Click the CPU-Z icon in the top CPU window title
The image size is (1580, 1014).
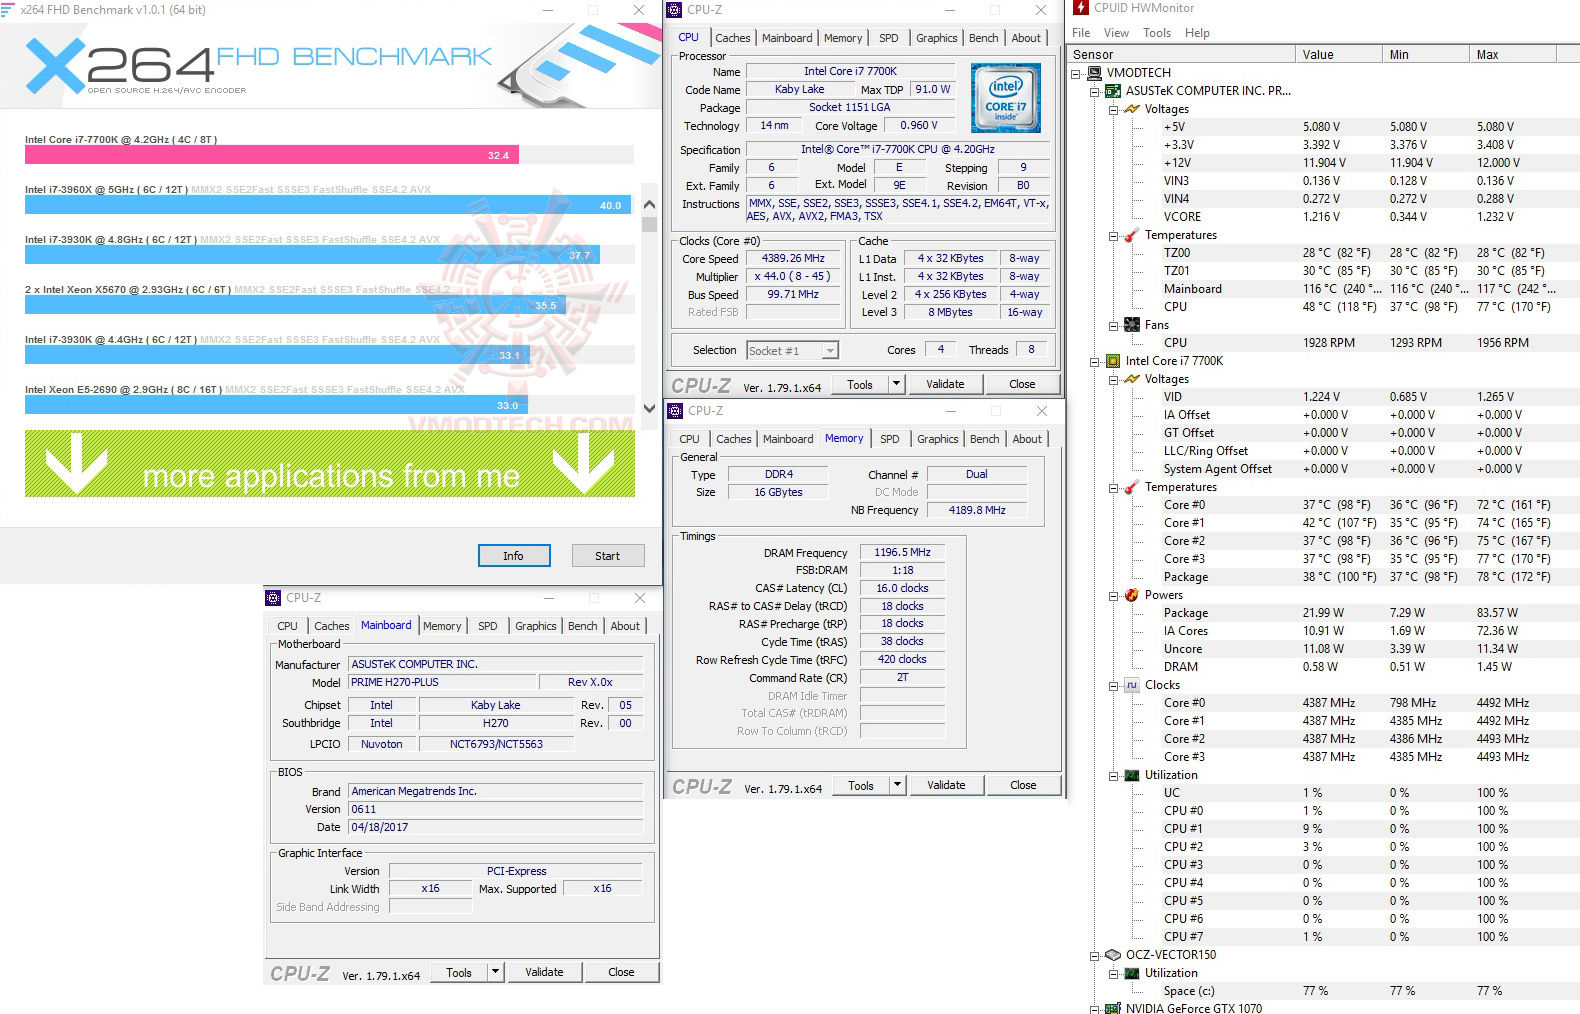point(675,10)
